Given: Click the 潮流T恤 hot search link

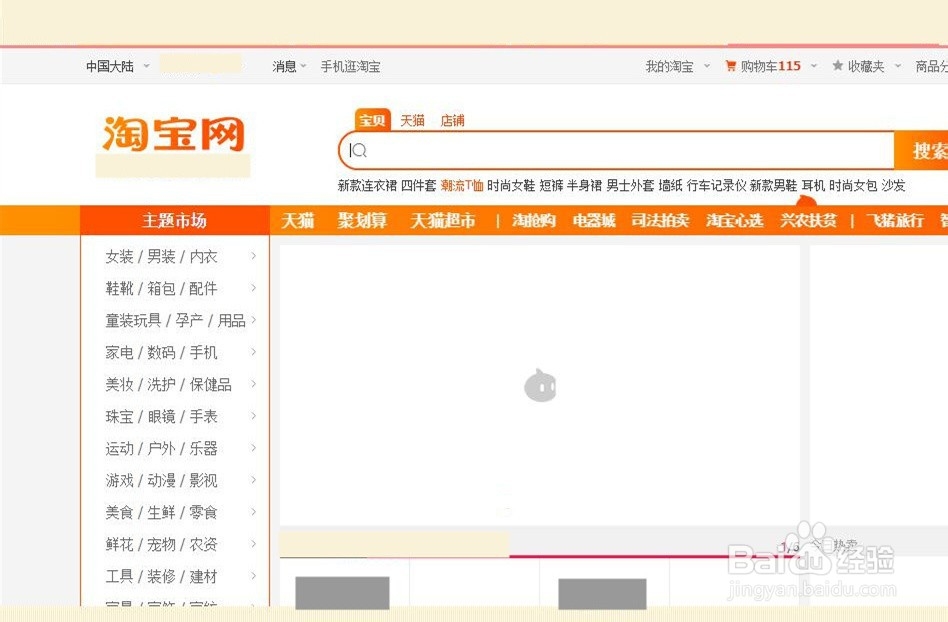Looking at the screenshot, I should [462, 186].
